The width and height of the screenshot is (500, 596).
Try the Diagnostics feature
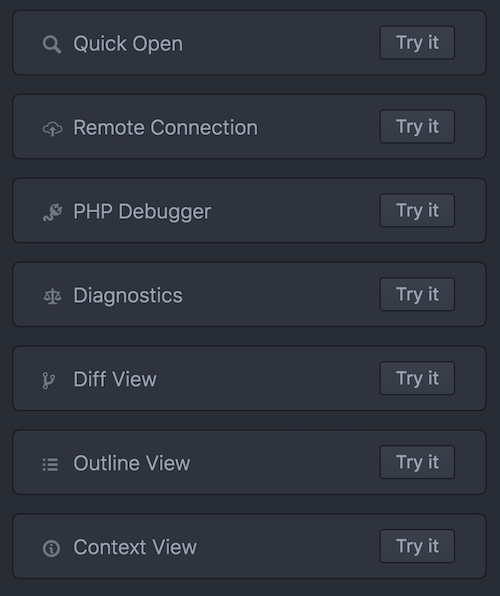click(x=417, y=295)
